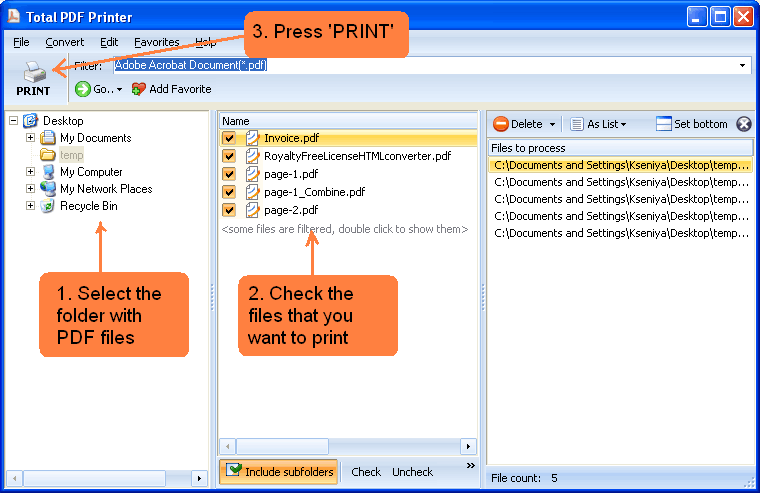Open the Convert menu
The height and width of the screenshot is (493, 760).
pyautogui.click(x=64, y=42)
